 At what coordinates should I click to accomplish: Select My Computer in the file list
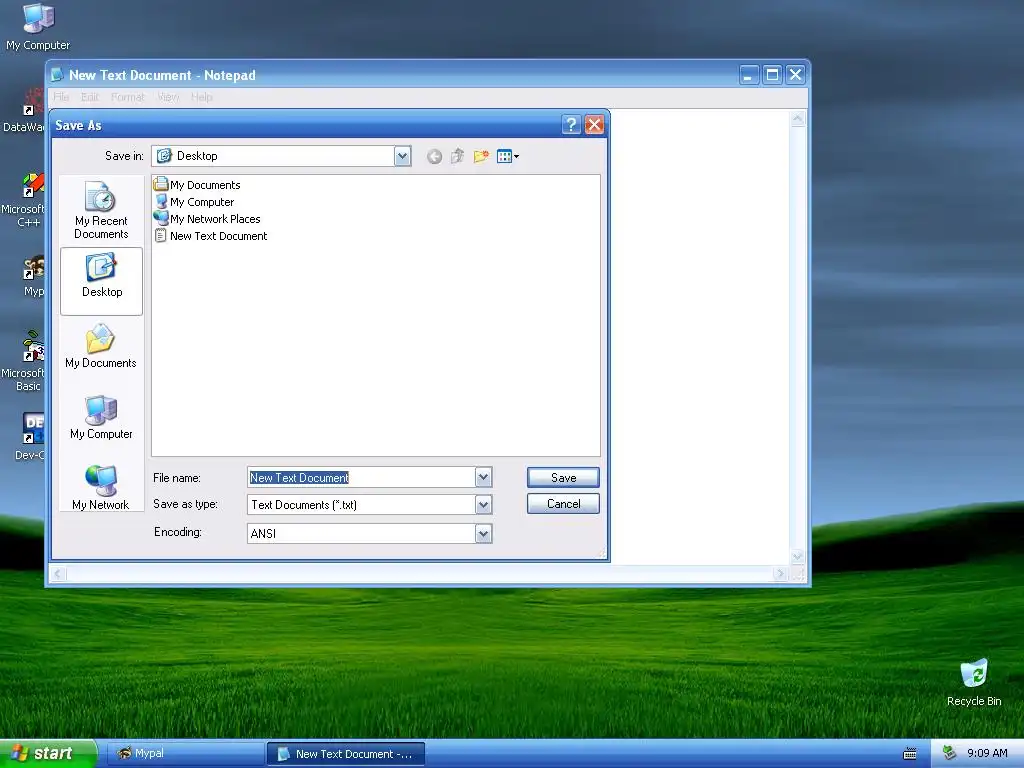coord(194,202)
